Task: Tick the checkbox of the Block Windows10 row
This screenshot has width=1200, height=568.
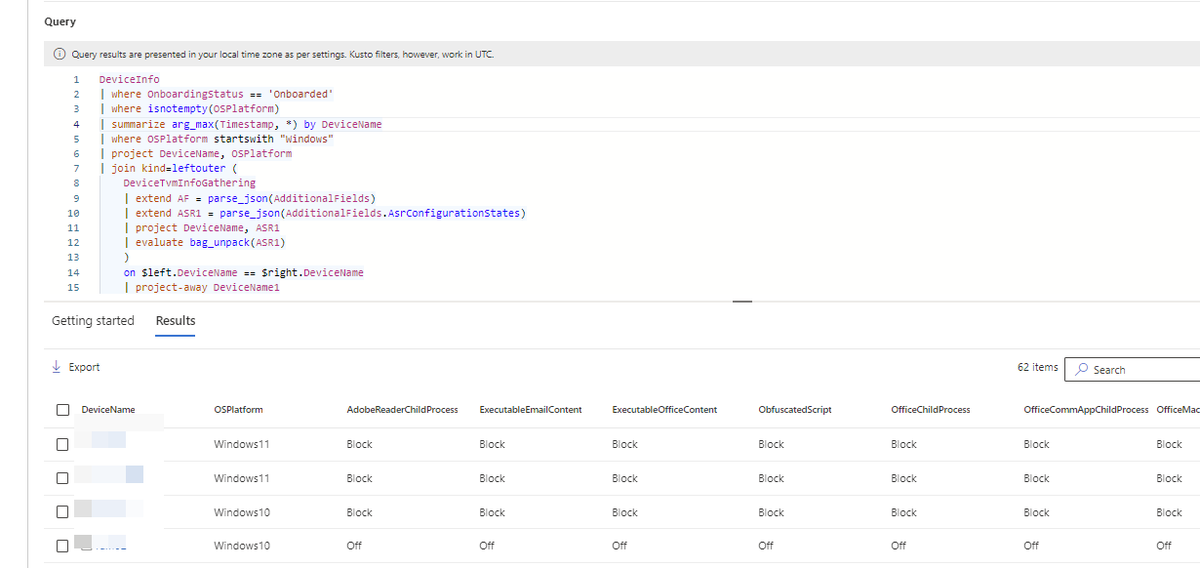Action: [62, 512]
